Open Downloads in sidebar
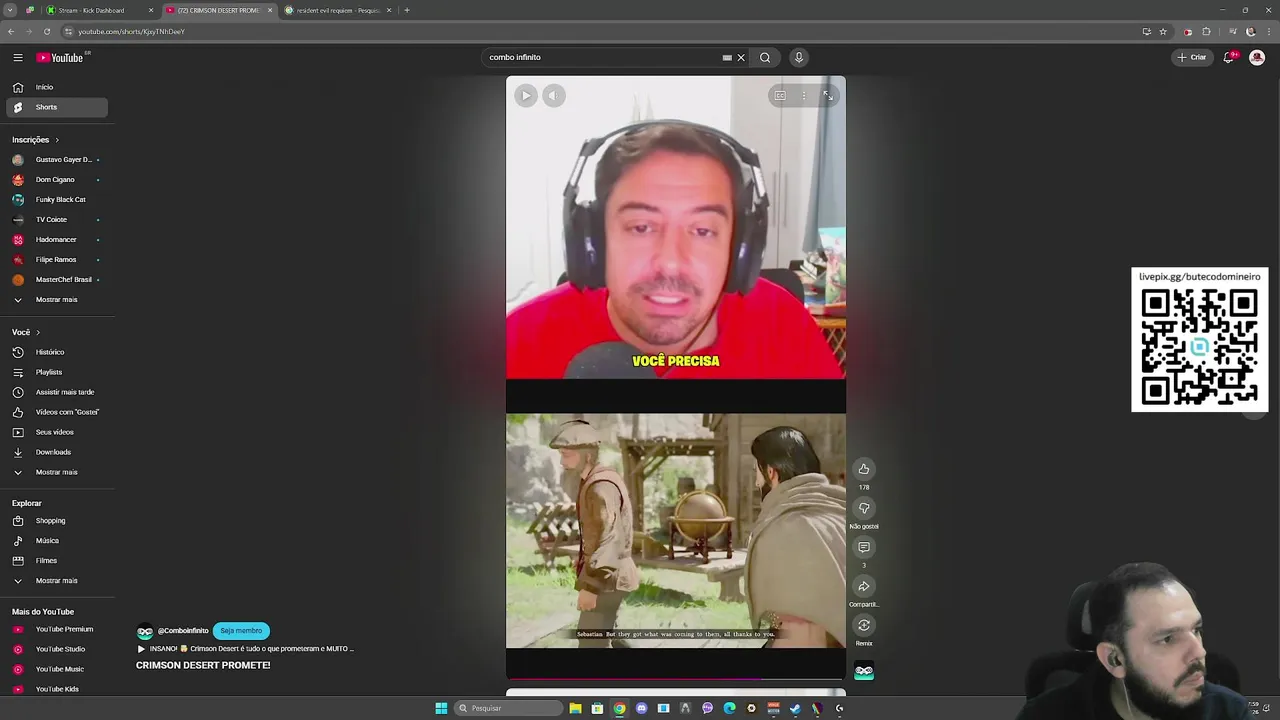 pos(58,452)
